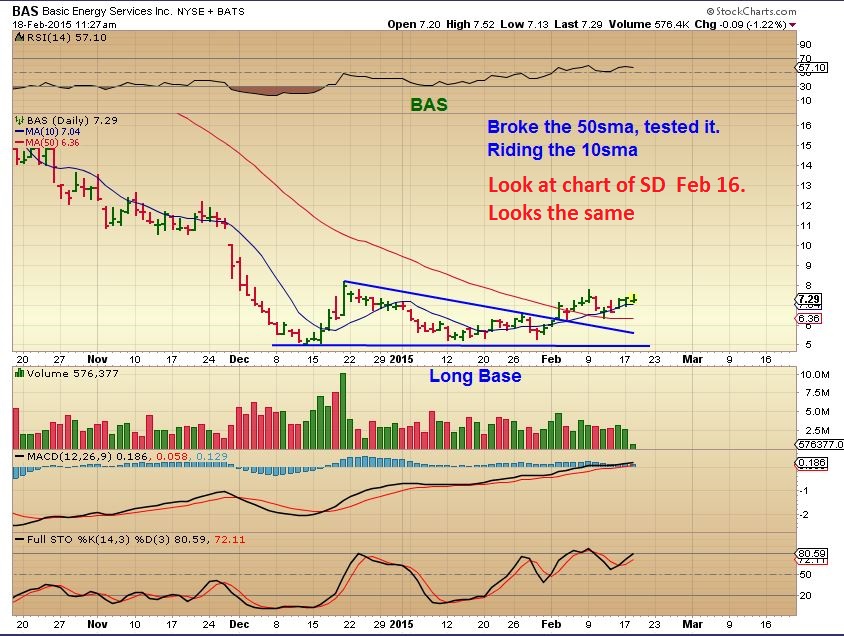Click the 13 label on the price axis
Image resolution: width=844 pixels, height=636 pixels.
coord(806,186)
